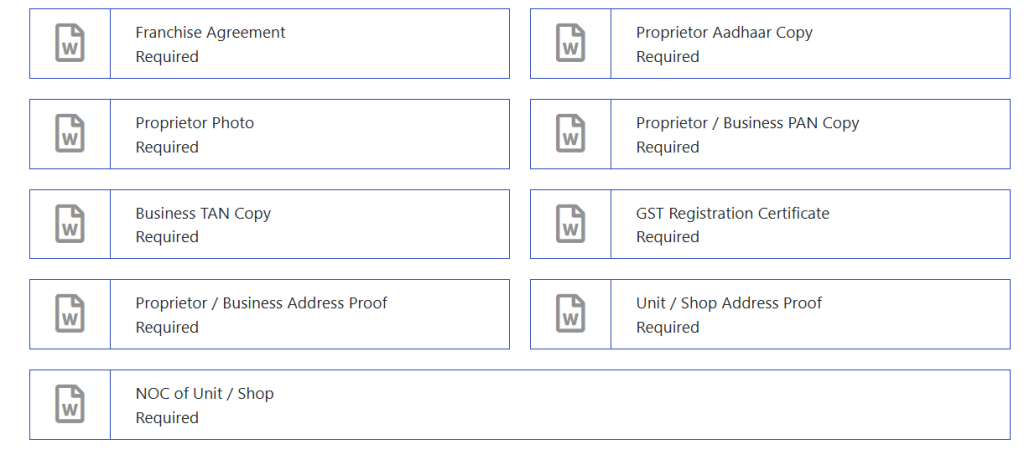Click Proprietor / Business Address Proof file icon
Image resolution: width=1024 pixels, height=455 pixels.
70,314
